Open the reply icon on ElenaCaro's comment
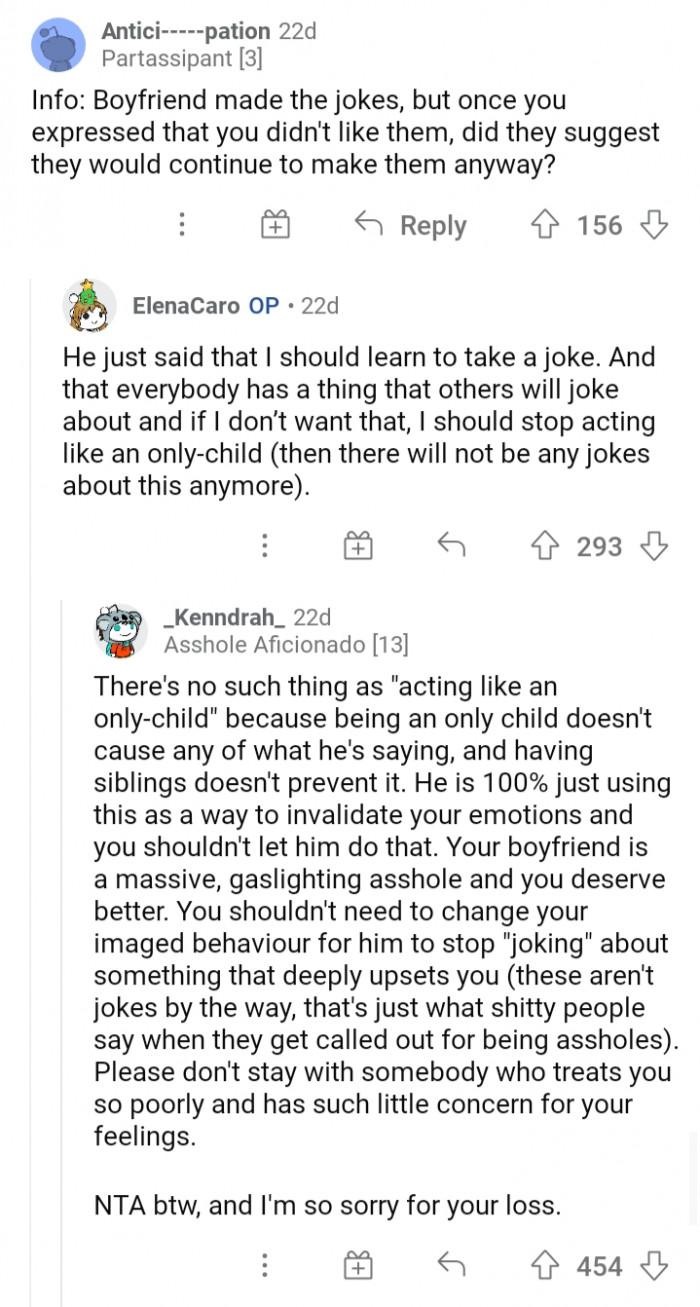The width and height of the screenshot is (700, 1307). [450, 546]
